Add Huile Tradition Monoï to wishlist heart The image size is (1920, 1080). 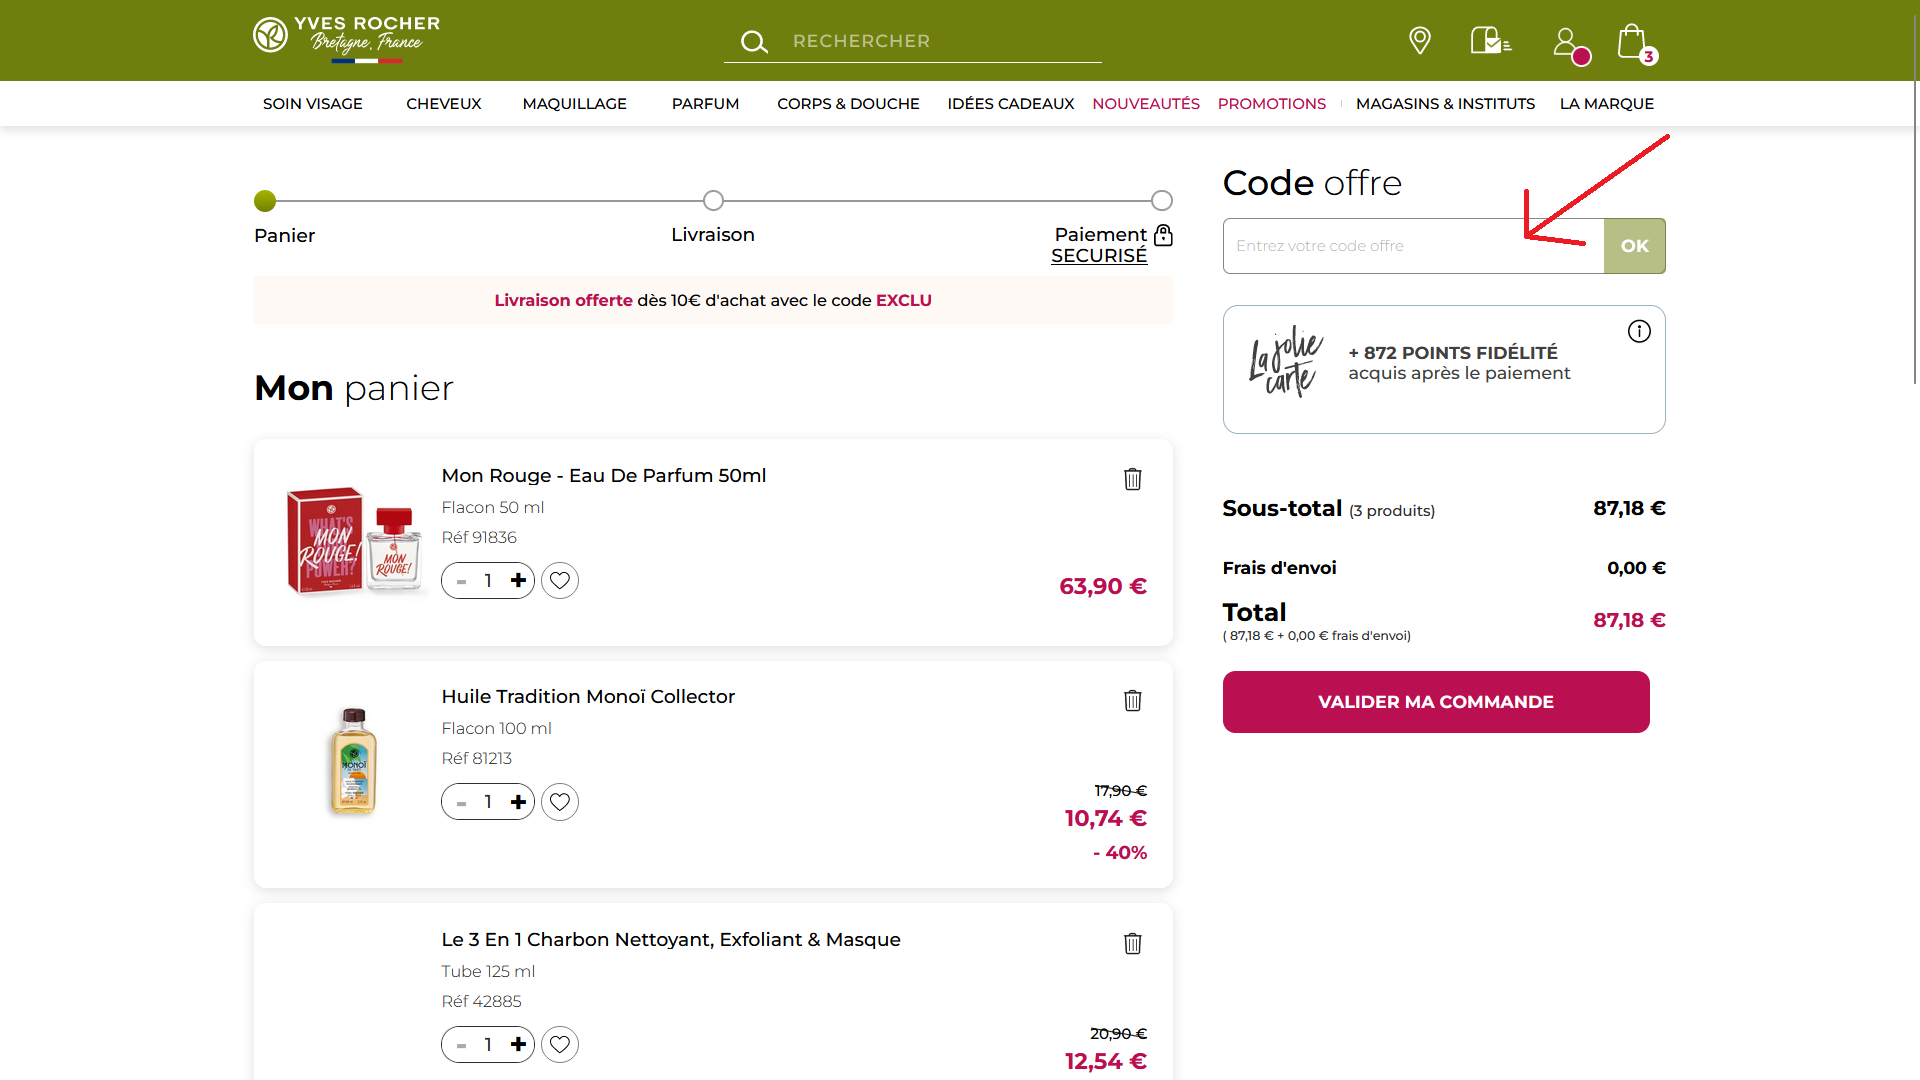[560, 802]
